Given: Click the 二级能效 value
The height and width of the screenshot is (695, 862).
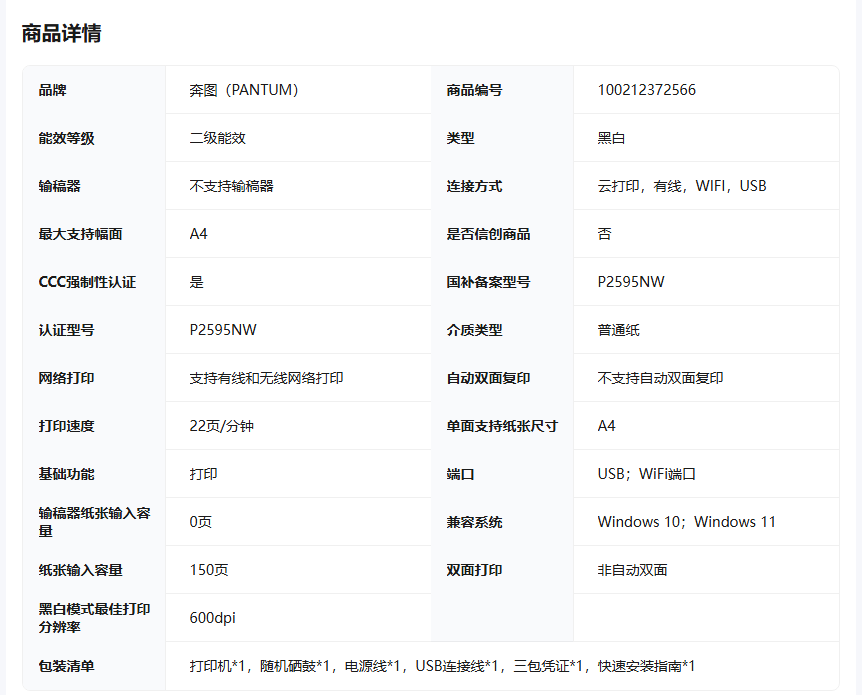Looking at the screenshot, I should pyautogui.click(x=217, y=138).
